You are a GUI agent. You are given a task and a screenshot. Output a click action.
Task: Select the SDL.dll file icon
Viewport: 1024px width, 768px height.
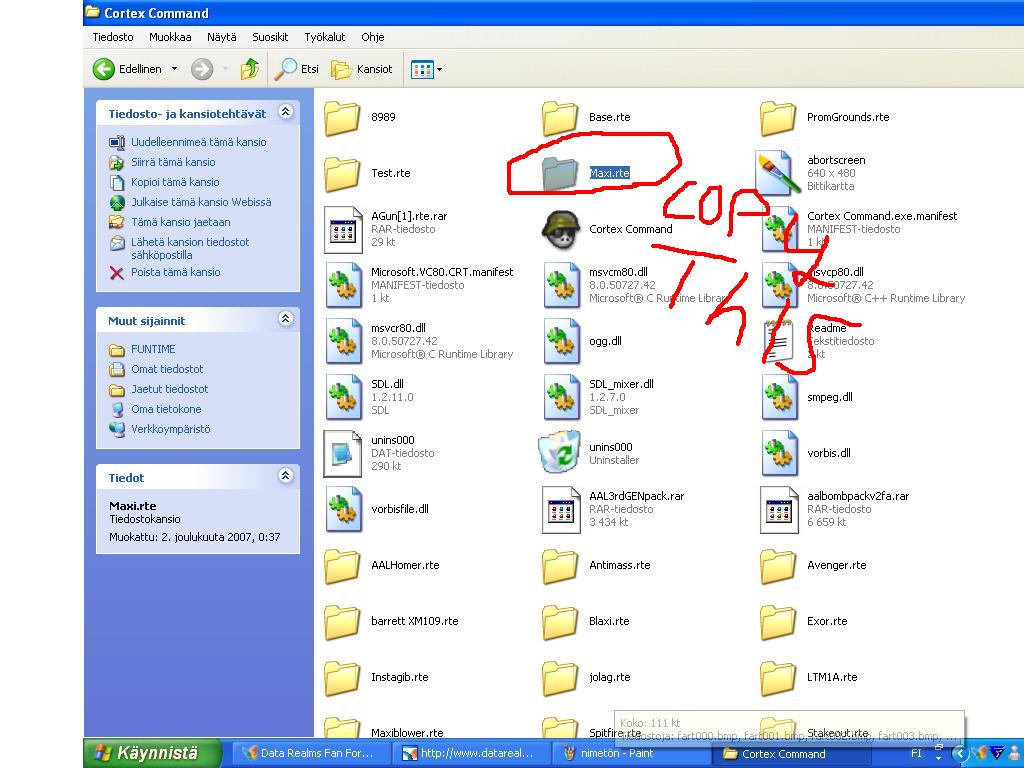[343, 397]
